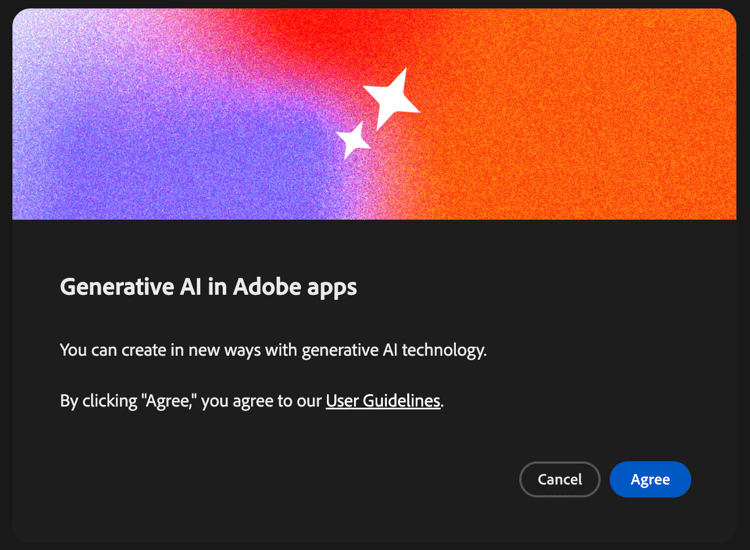Screen dimensions: 750x550
Task: Click the 'By clicking Agree' sentence text
Action: click(252, 401)
